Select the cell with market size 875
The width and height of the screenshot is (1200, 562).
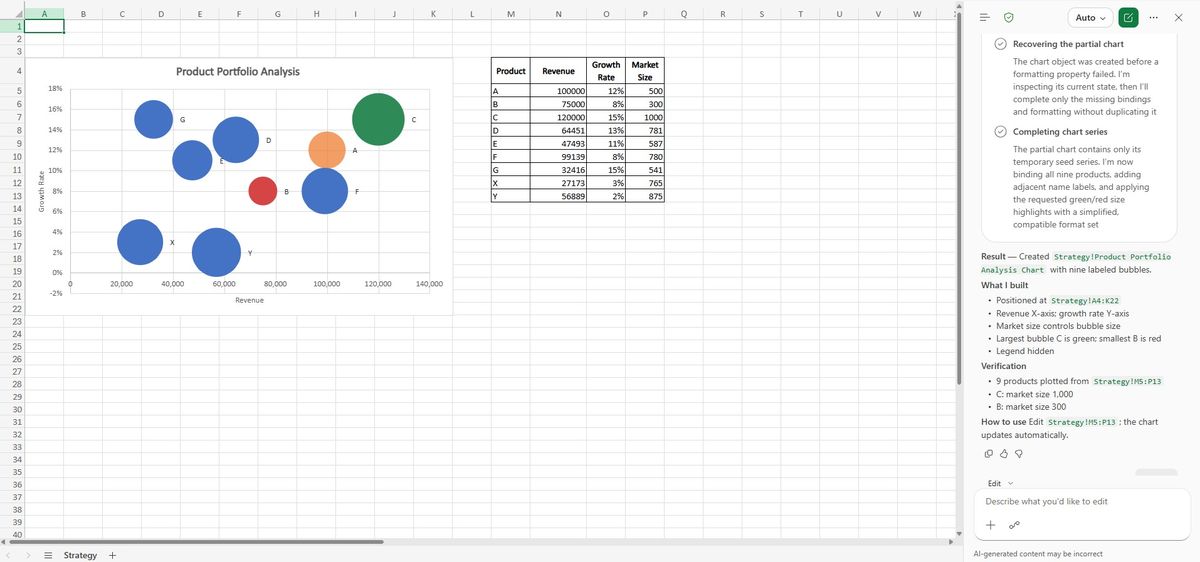(645, 196)
